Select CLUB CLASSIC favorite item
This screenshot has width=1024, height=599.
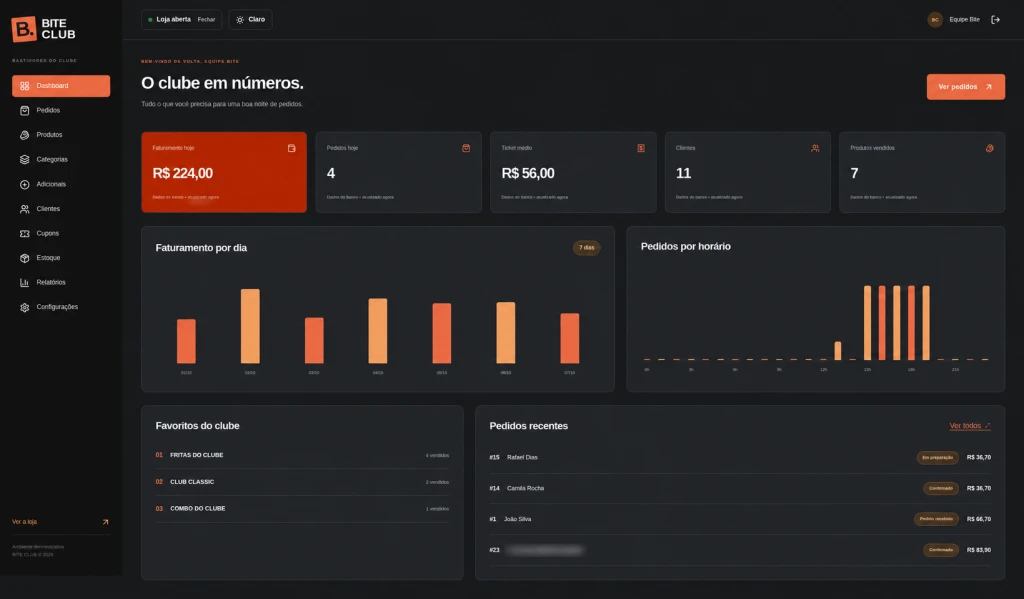coord(302,482)
